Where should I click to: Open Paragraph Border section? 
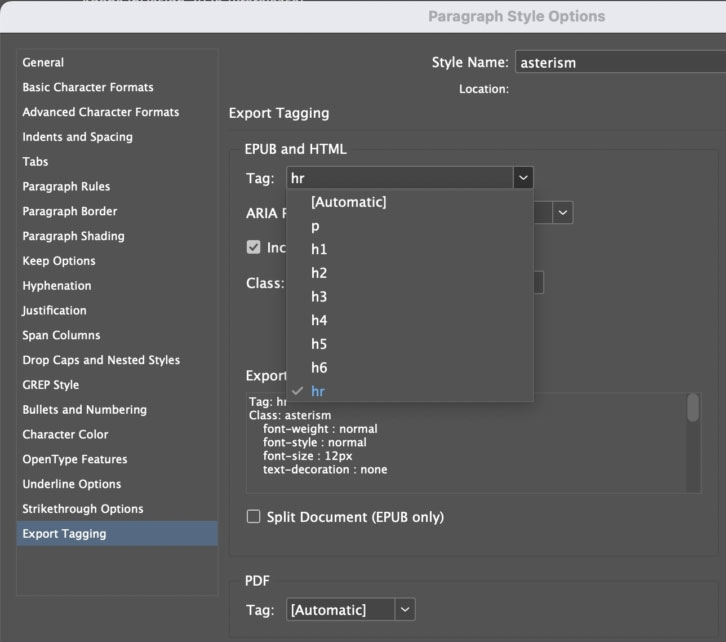coord(117,212)
